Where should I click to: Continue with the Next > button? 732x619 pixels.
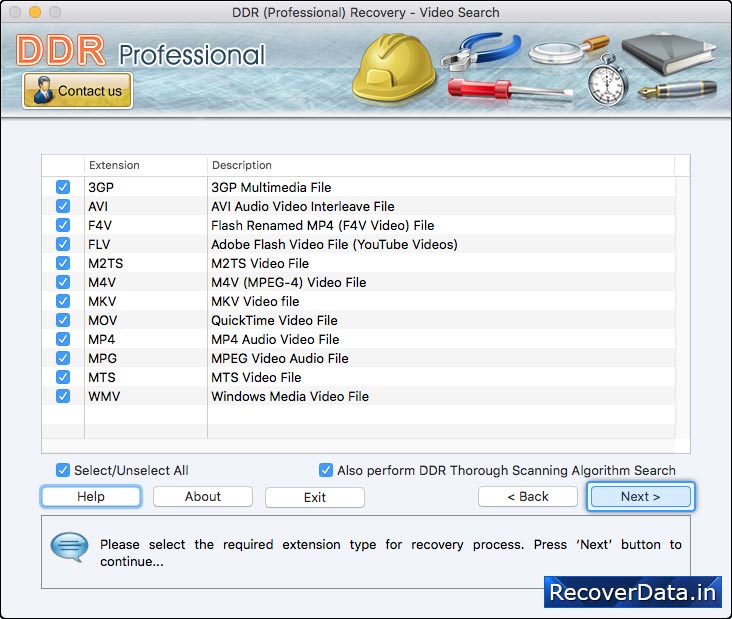tap(640, 496)
